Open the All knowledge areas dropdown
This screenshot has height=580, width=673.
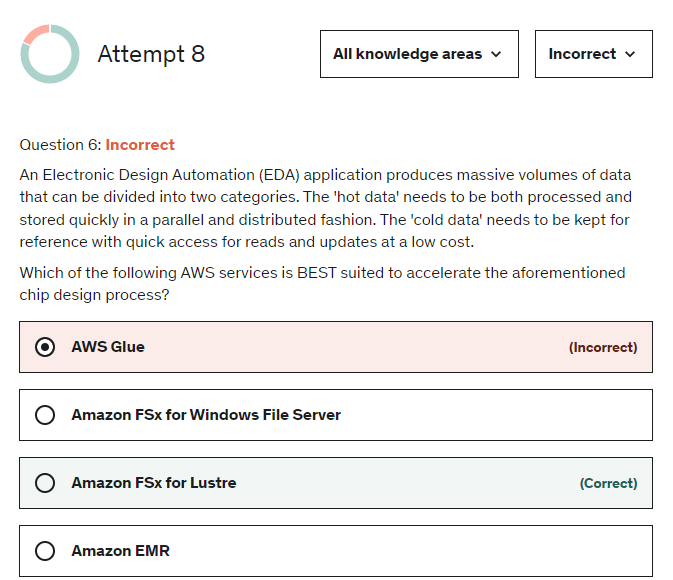[x=418, y=54]
